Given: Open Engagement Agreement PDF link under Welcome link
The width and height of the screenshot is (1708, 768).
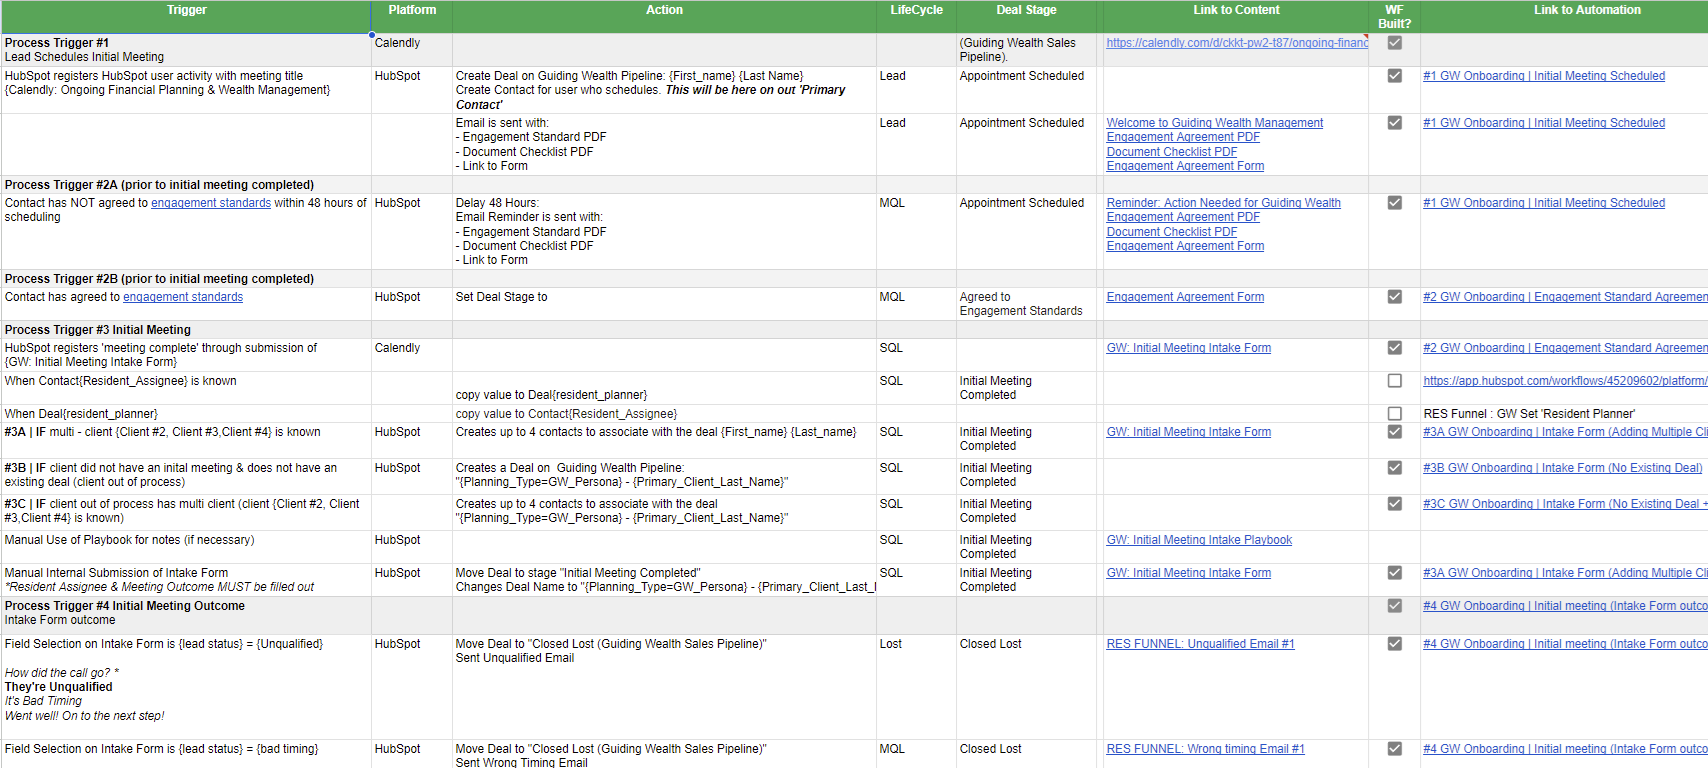Looking at the screenshot, I should 1183,137.
